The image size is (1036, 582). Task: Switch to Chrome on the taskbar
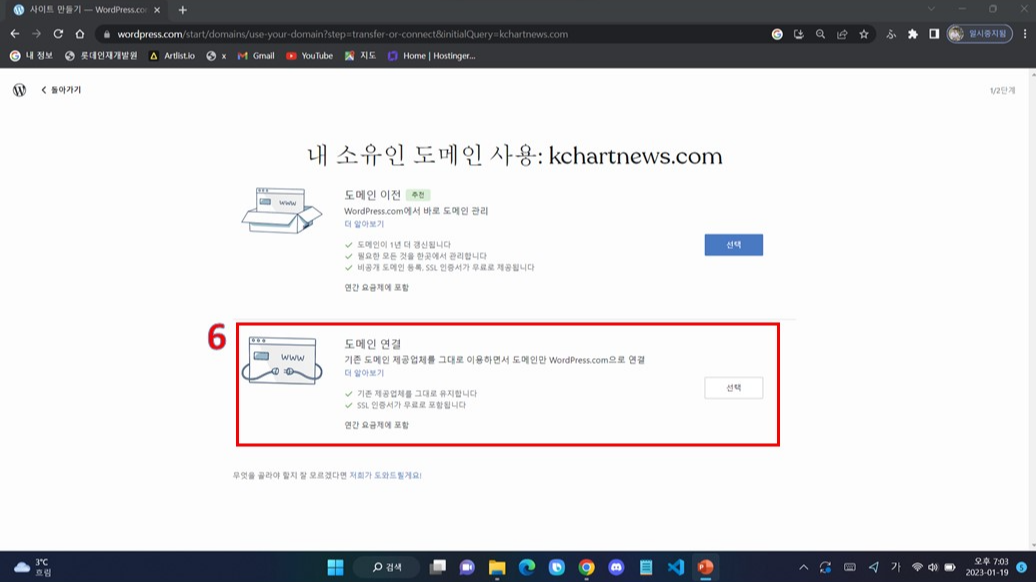(x=586, y=567)
